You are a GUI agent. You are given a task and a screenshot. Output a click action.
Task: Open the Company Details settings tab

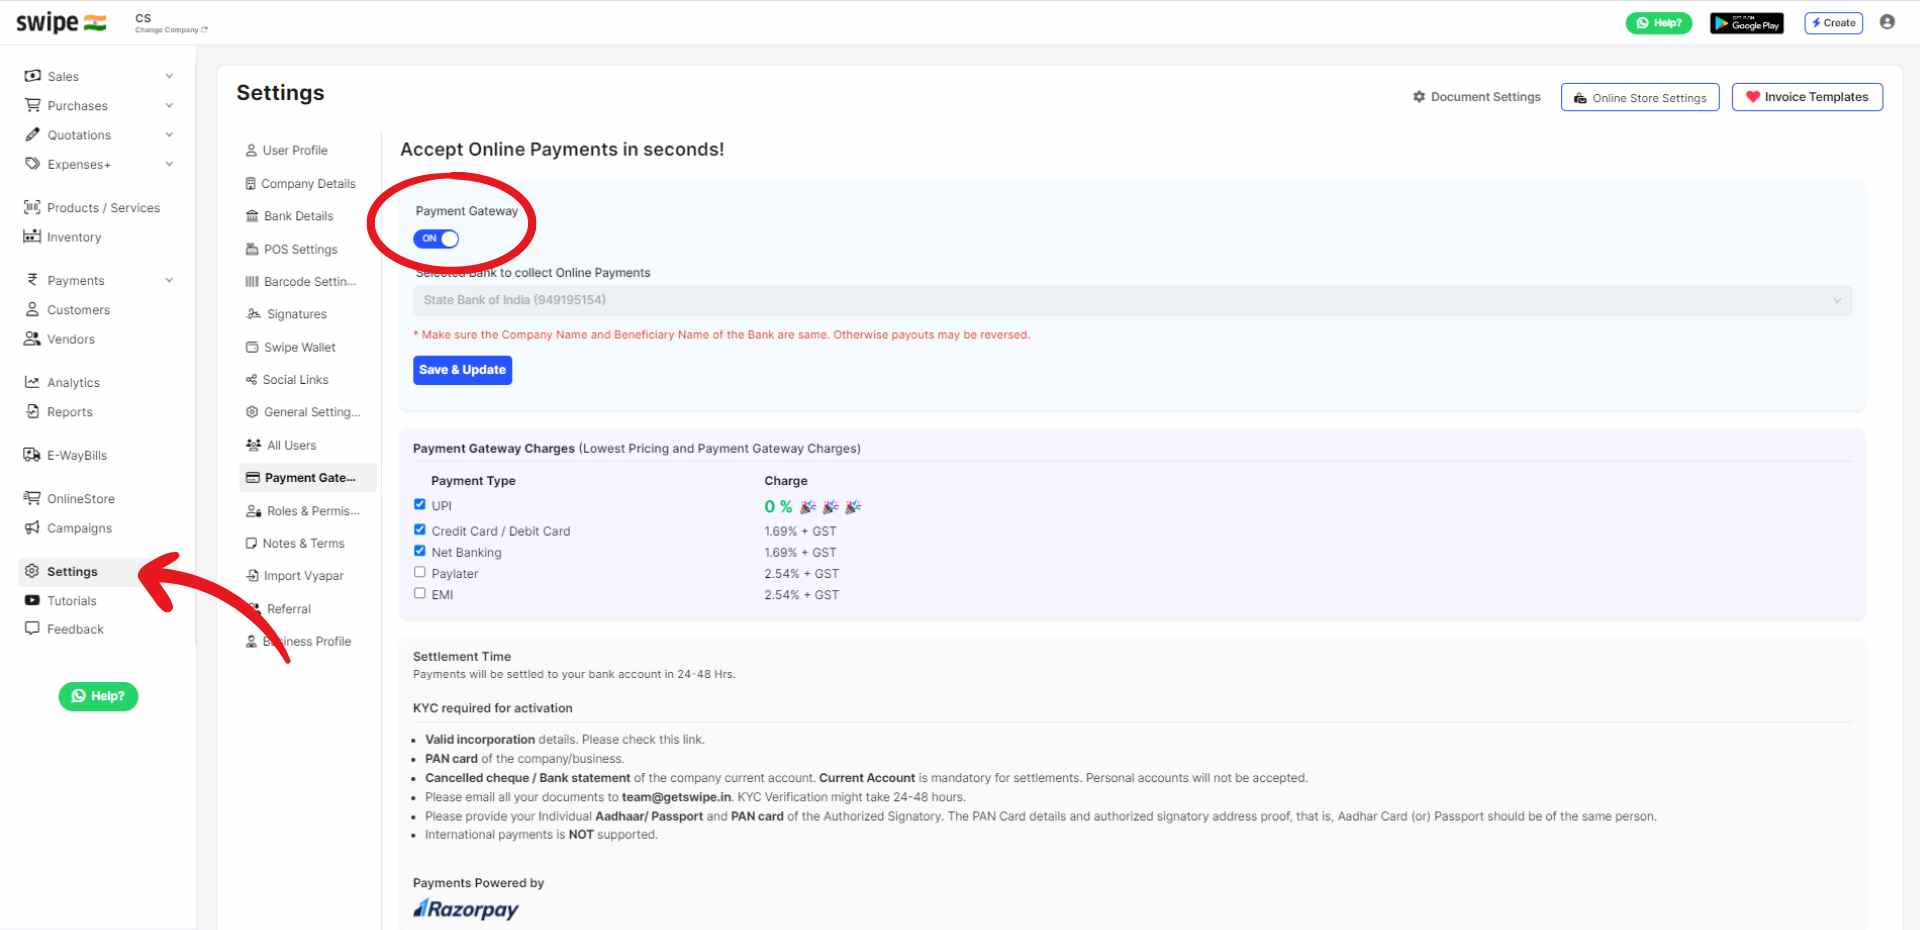pos(301,183)
